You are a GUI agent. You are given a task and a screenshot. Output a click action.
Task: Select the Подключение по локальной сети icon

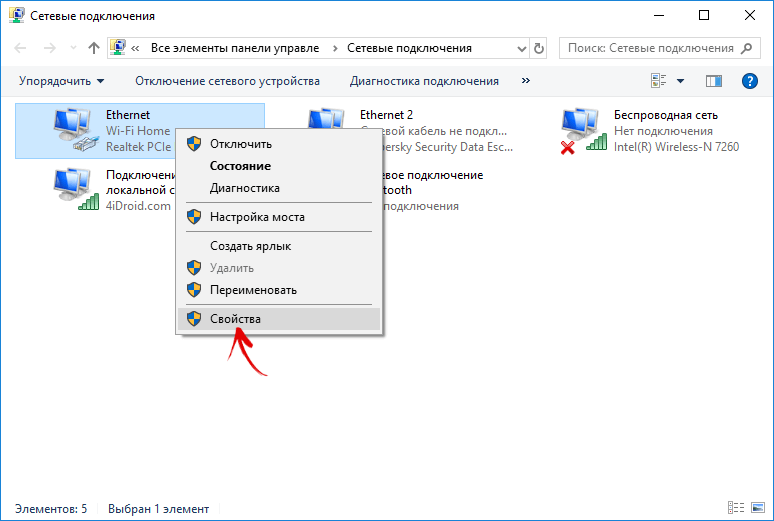coord(75,190)
